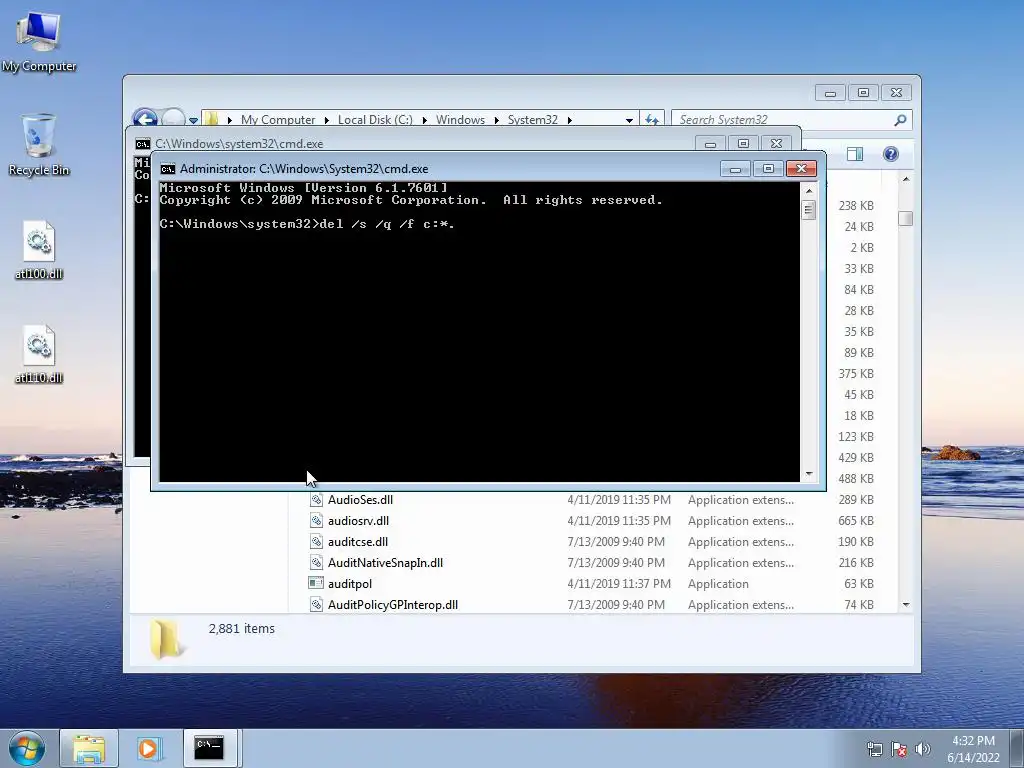This screenshot has width=1024, height=768.
Task: Toggle the Explorer preview pane button
Action: 854,154
